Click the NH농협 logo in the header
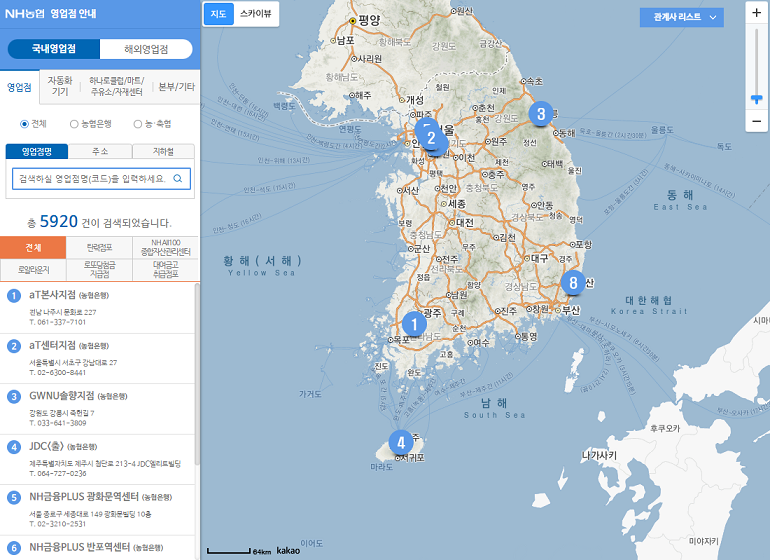This screenshot has width=770, height=560. click(x=25, y=14)
